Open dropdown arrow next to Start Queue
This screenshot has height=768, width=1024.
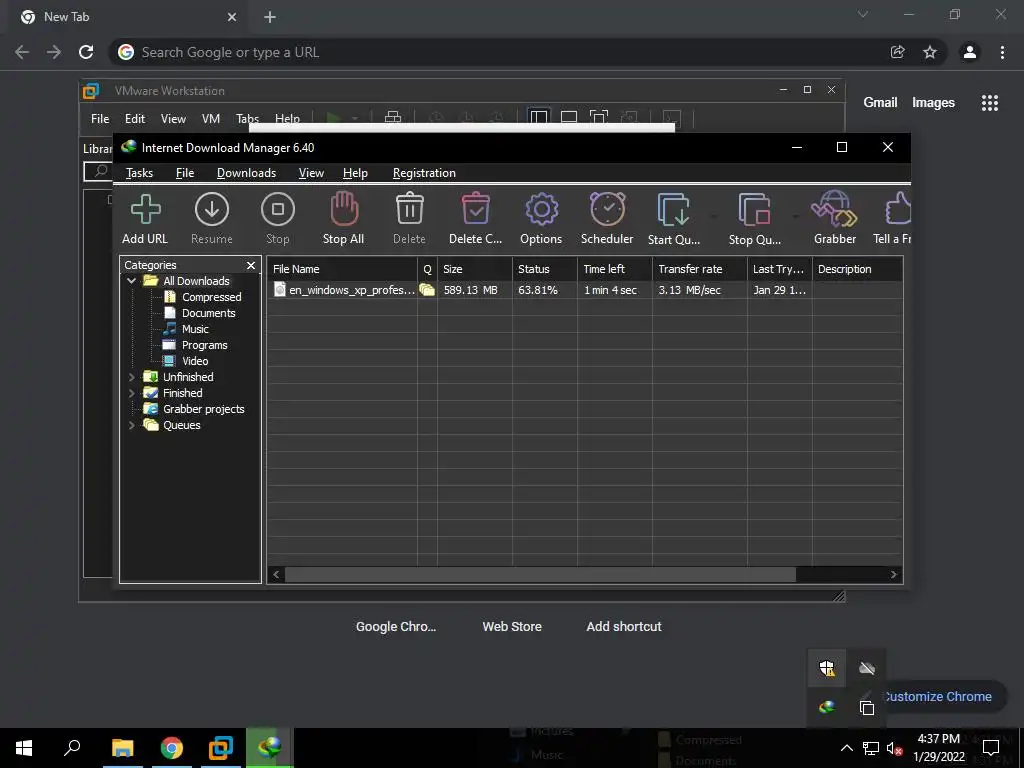[x=713, y=216]
